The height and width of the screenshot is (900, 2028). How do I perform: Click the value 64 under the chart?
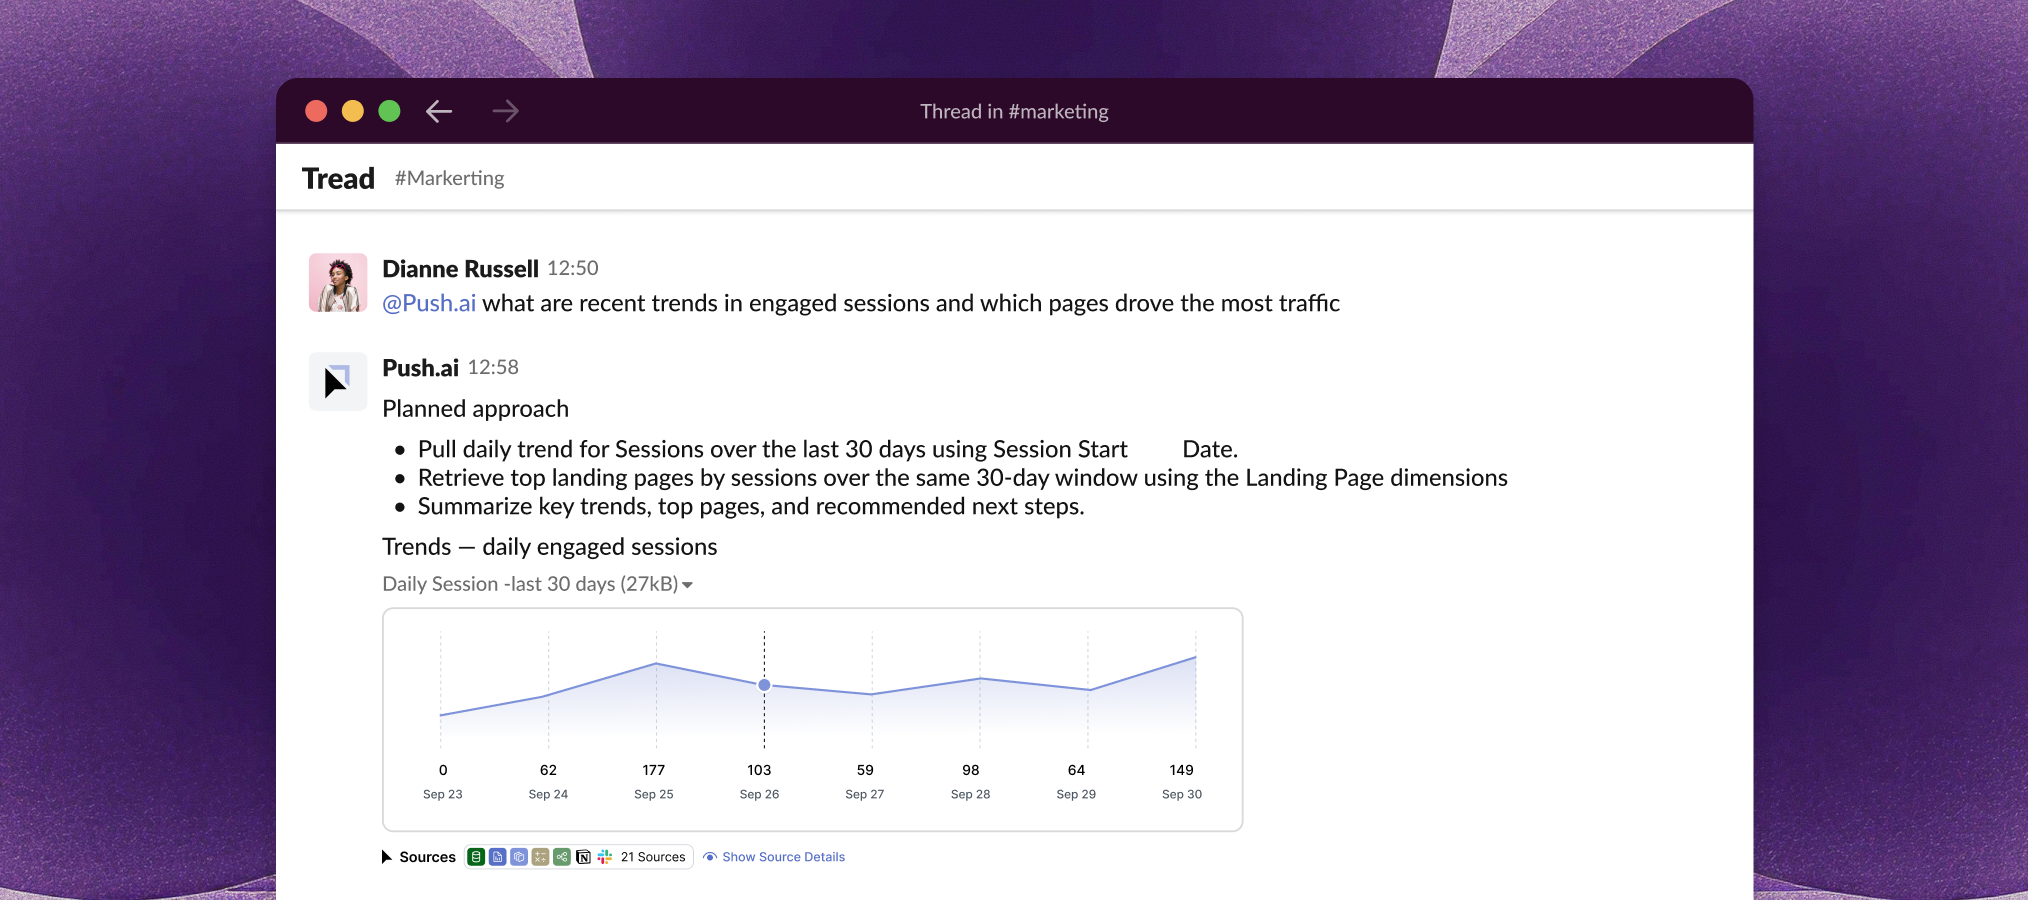pyautogui.click(x=1076, y=770)
